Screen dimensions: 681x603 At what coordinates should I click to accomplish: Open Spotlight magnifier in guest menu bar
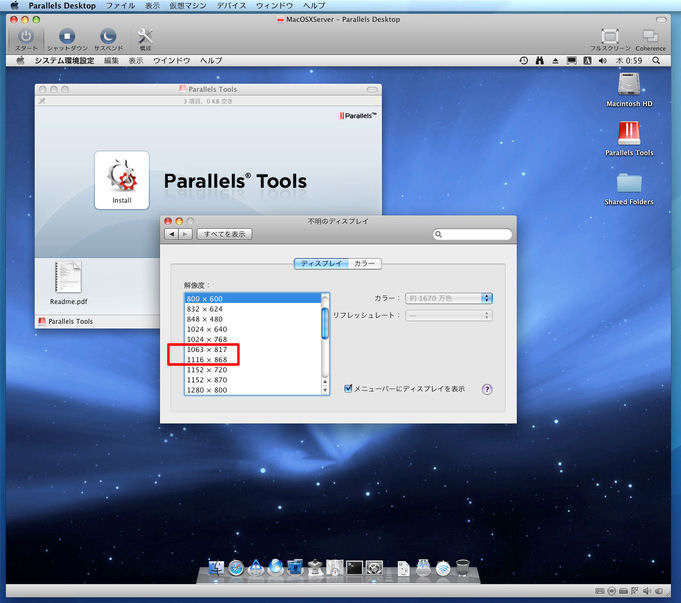(x=656, y=61)
